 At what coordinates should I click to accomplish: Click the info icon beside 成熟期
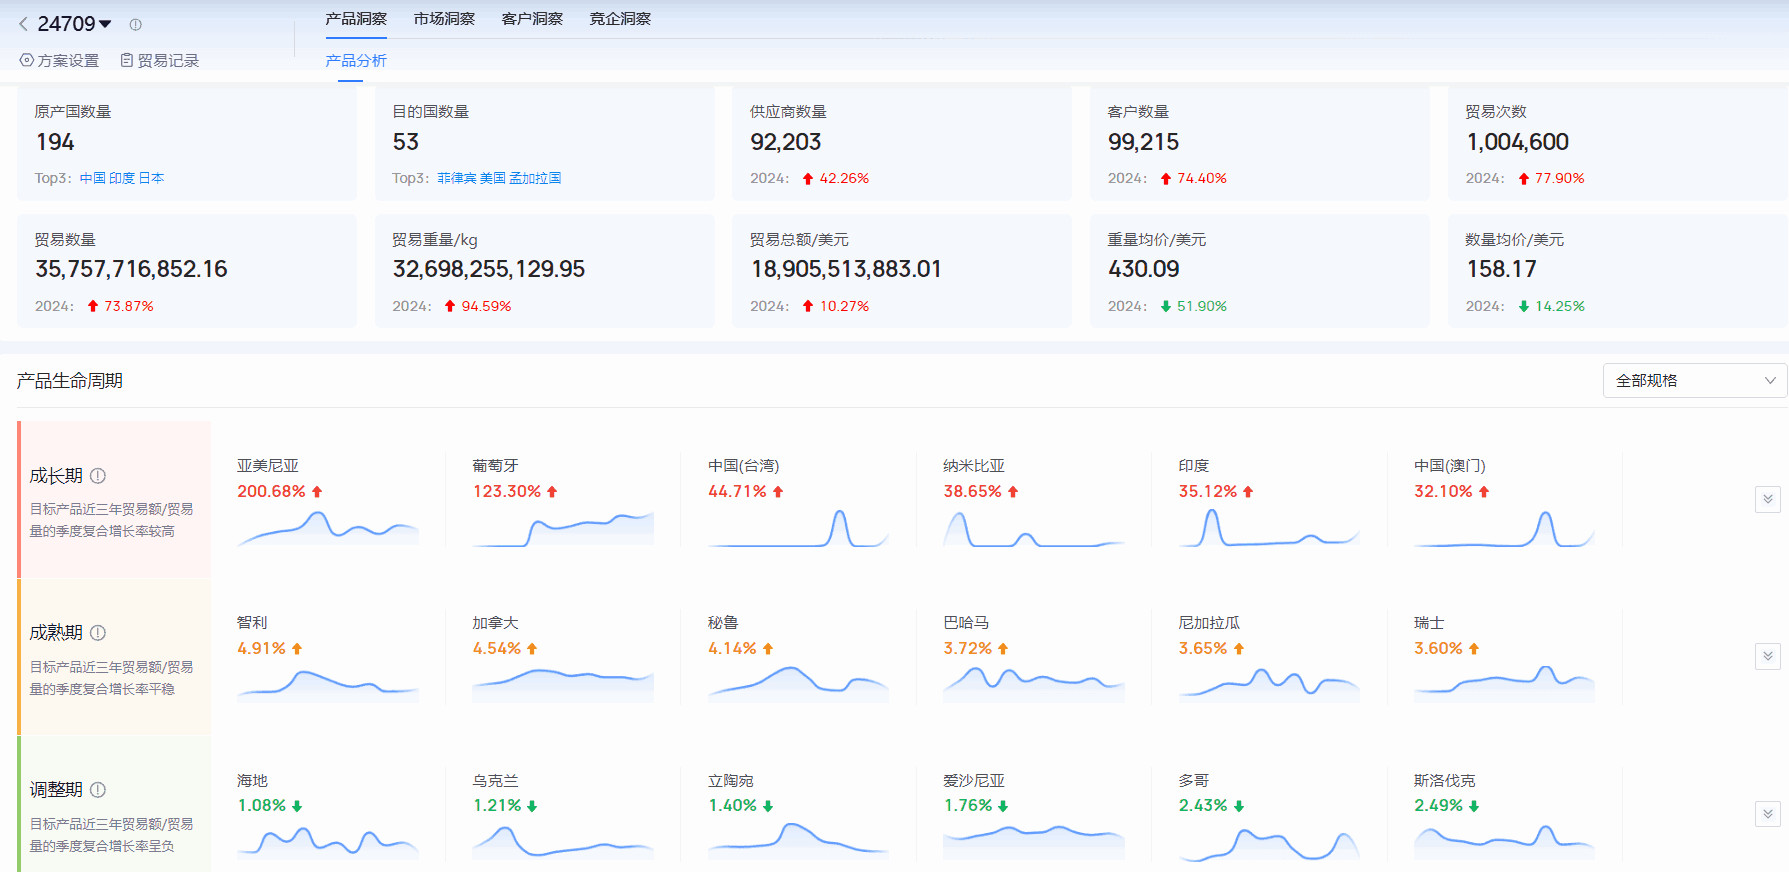click(x=98, y=633)
